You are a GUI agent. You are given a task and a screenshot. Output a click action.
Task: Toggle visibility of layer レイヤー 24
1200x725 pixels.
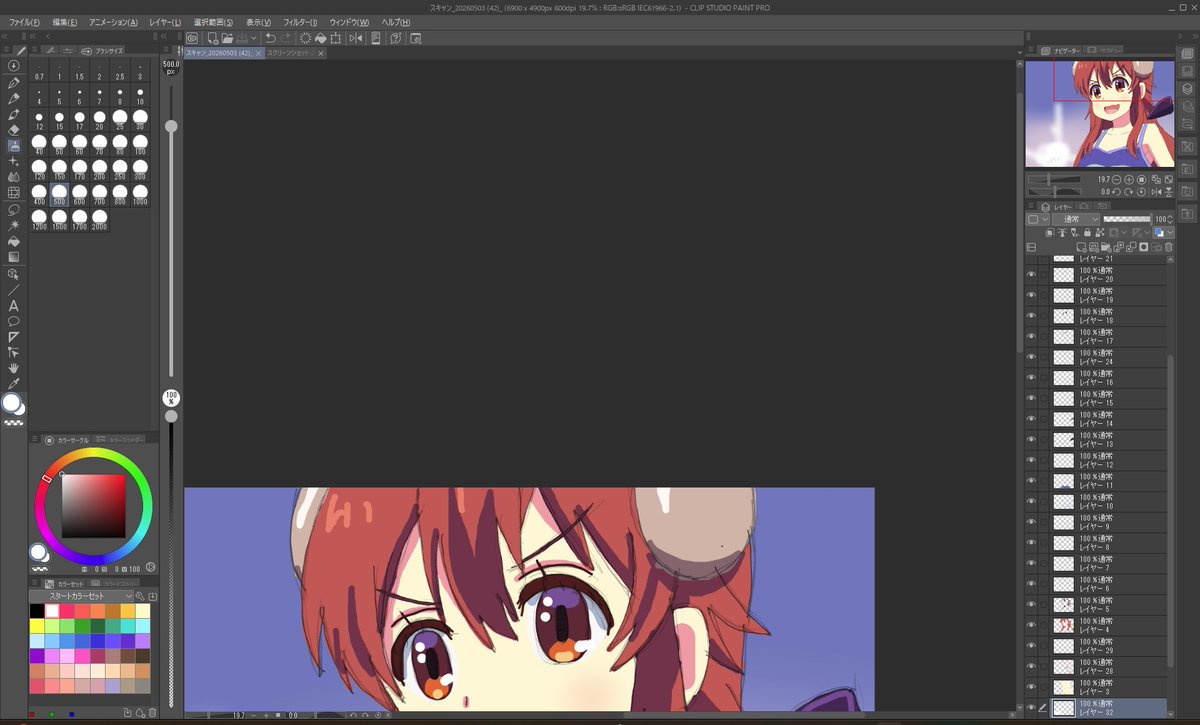1032,357
